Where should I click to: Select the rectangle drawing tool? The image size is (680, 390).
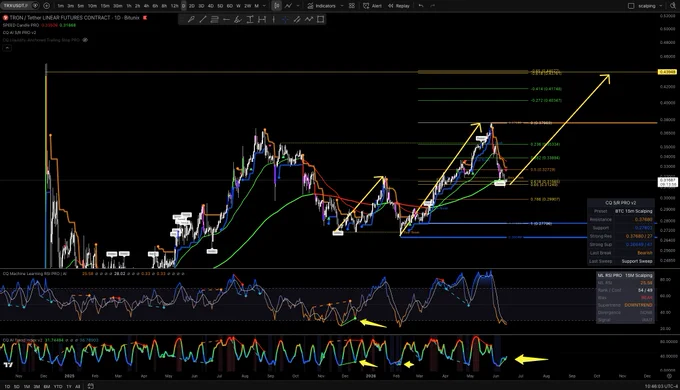320,20
